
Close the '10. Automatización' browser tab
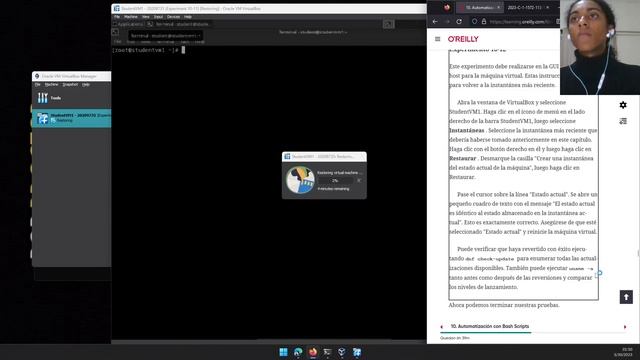tap(498, 7)
